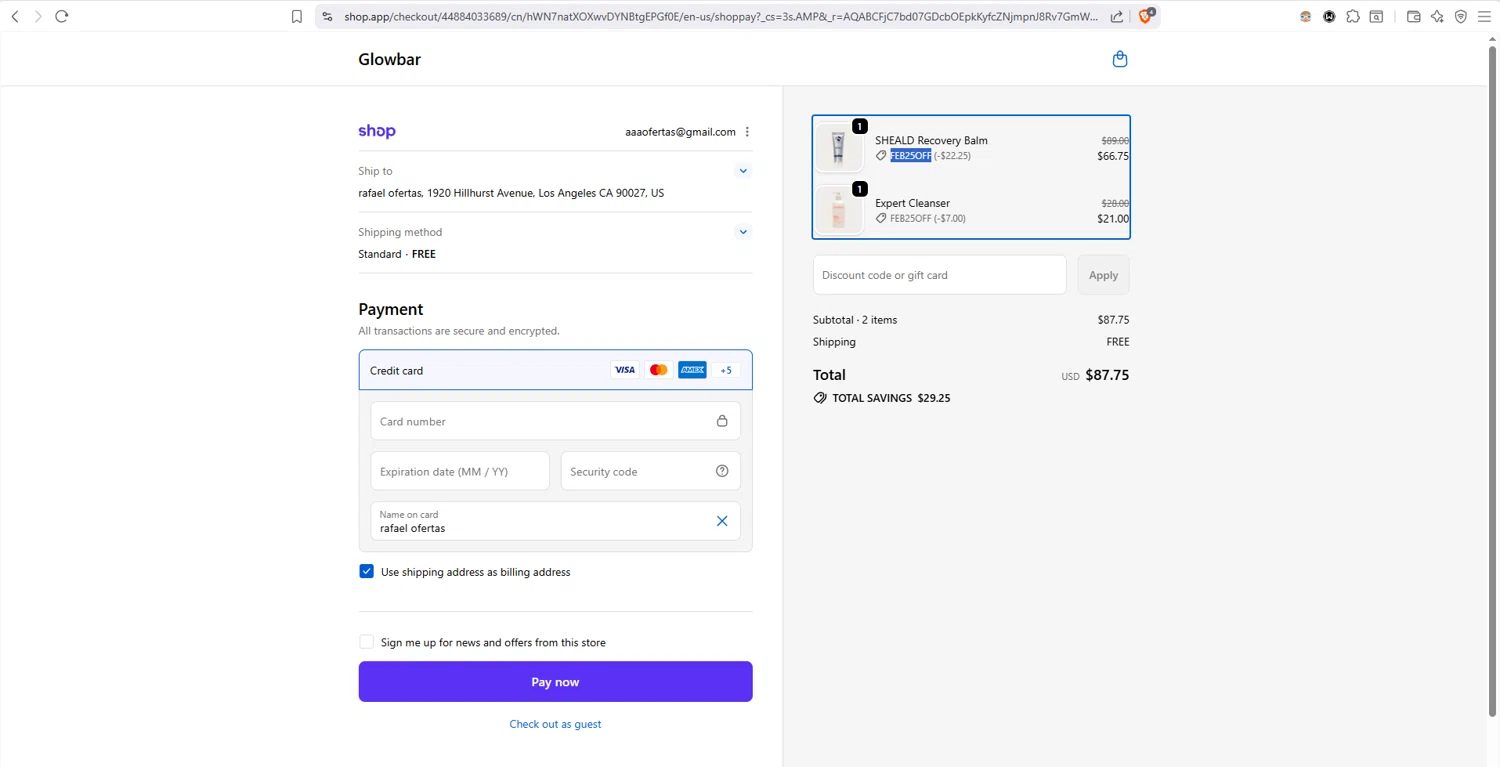Click the aaaofertas@gmail.com email text

pyautogui.click(x=680, y=132)
